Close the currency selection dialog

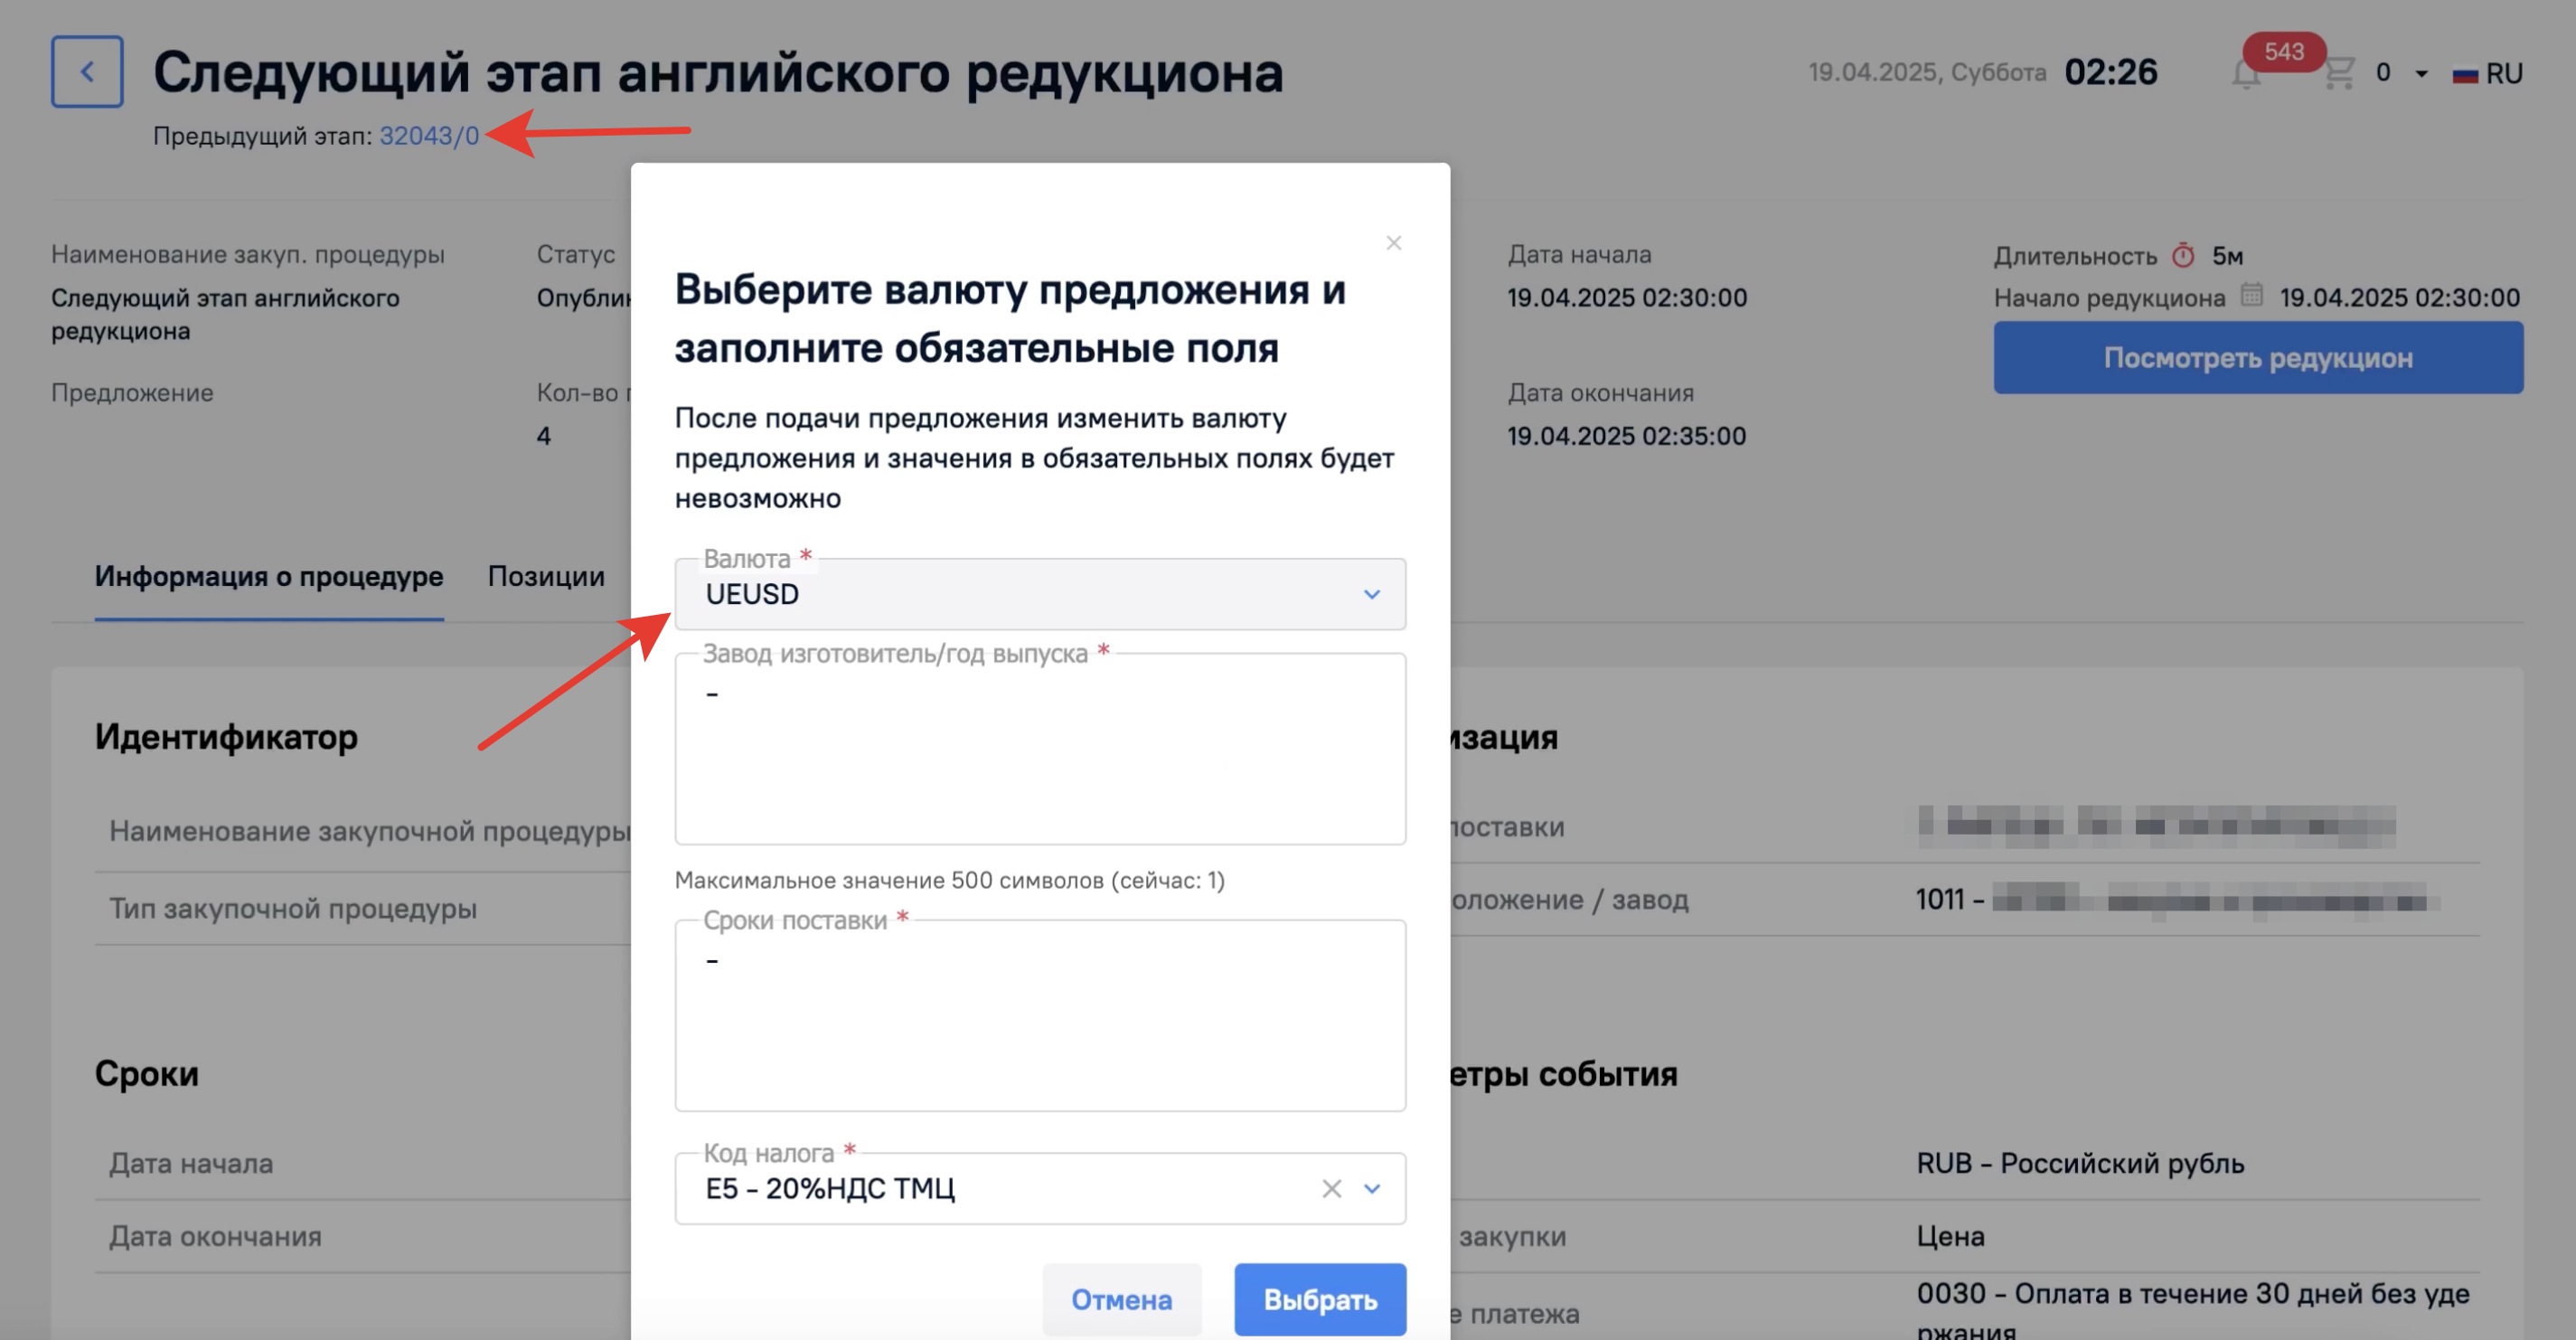click(1393, 243)
